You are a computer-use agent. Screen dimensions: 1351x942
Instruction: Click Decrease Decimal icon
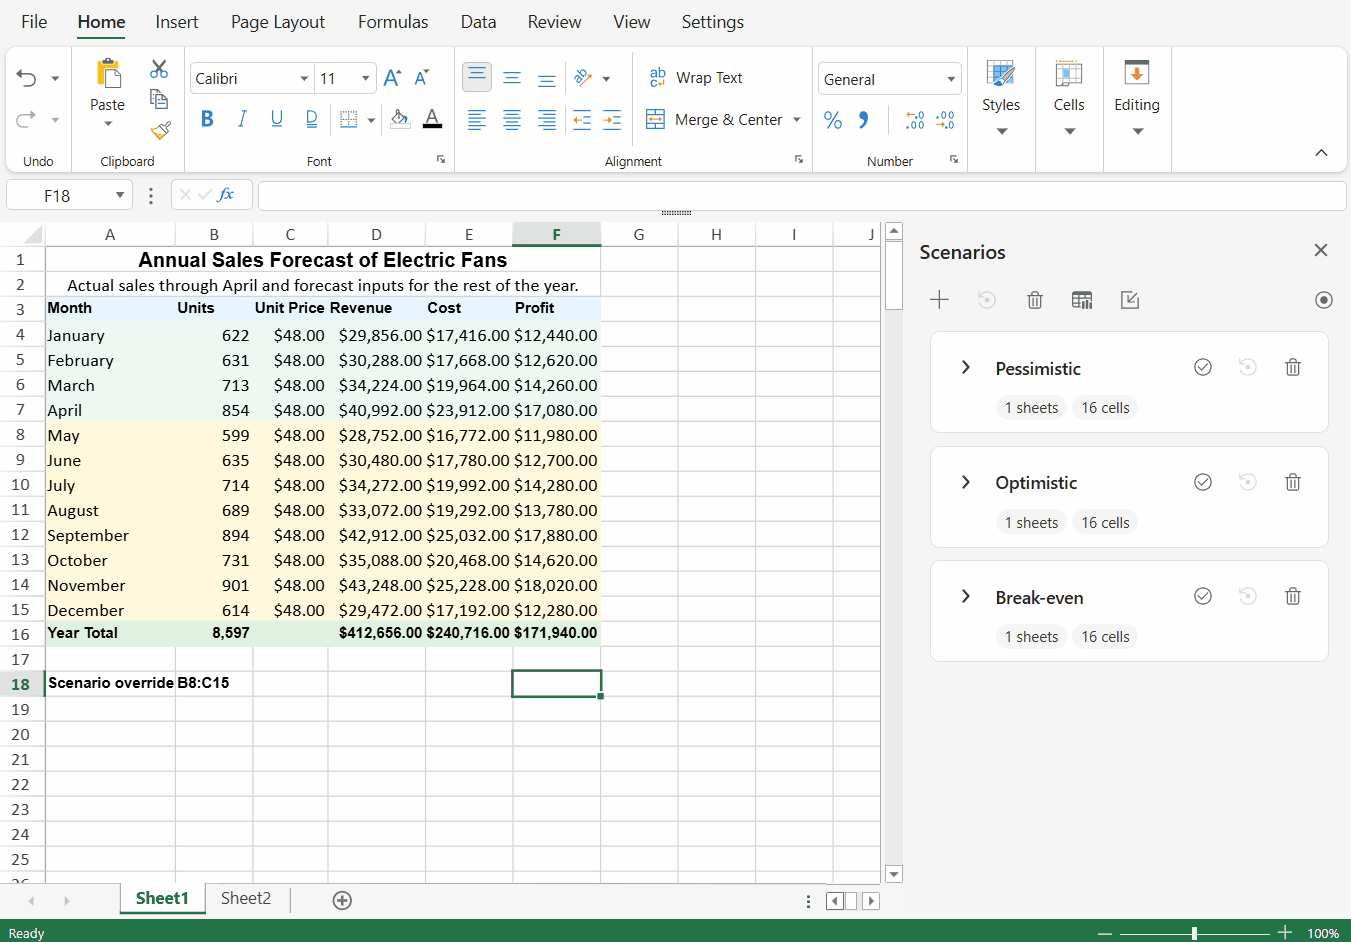coord(945,120)
